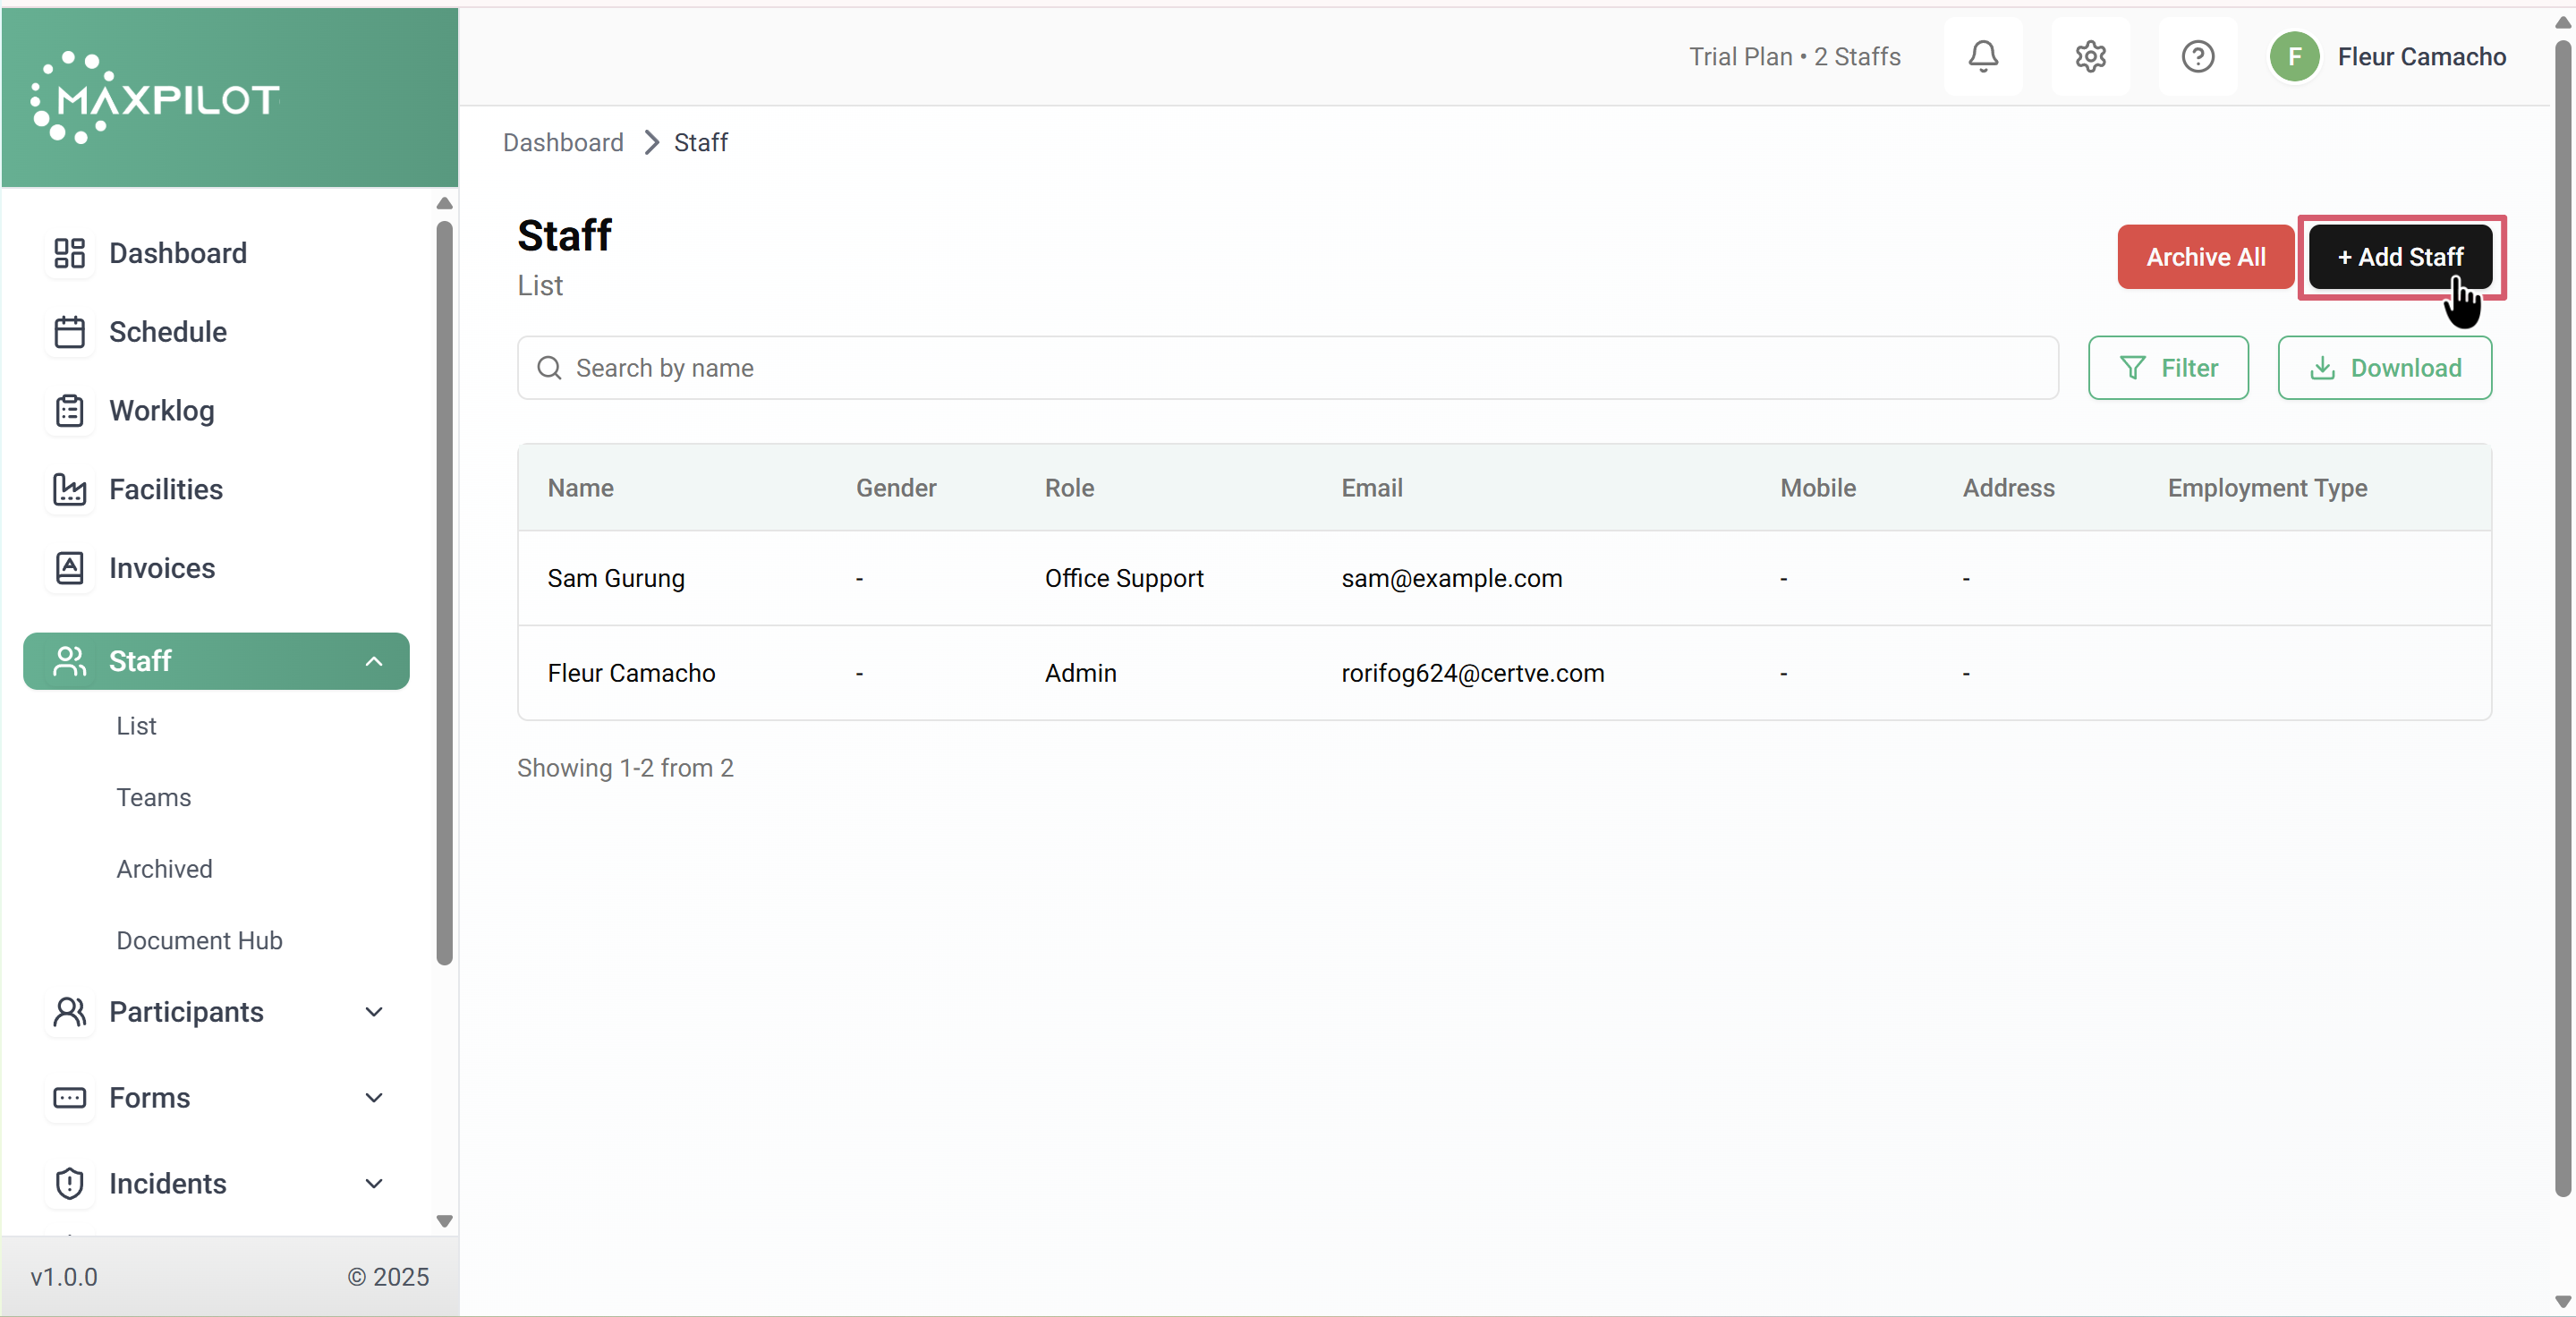Open the Archived staff submenu item
The width and height of the screenshot is (2576, 1317).
(x=164, y=868)
